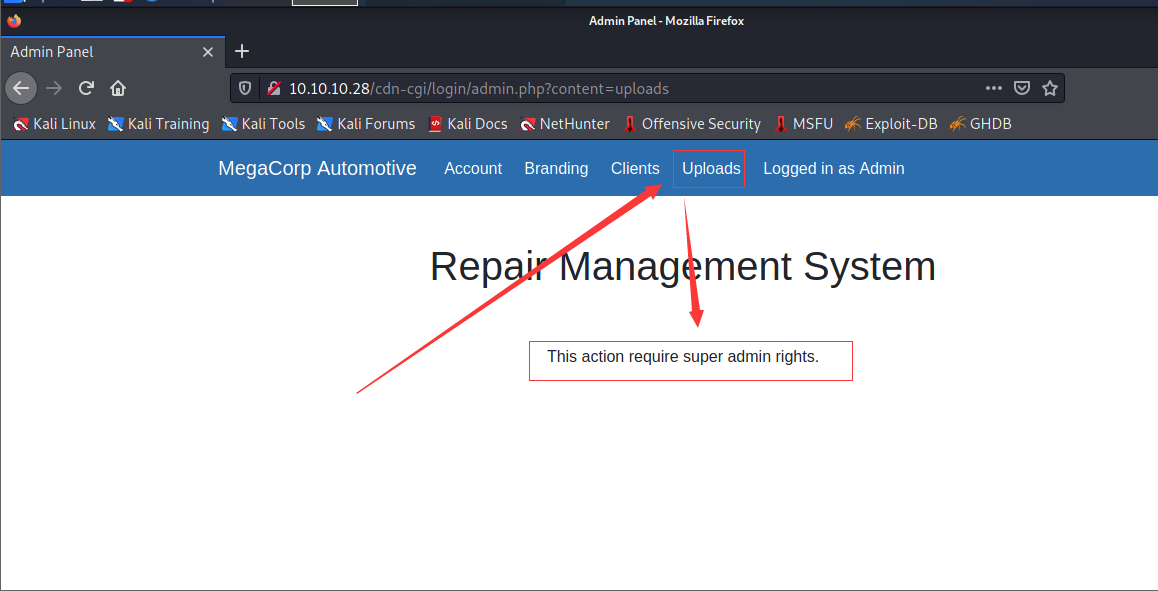Close the Admin Panel tab
This screenshot has width=1158, height=591.
pyautogui.click(x=208, y=52)
